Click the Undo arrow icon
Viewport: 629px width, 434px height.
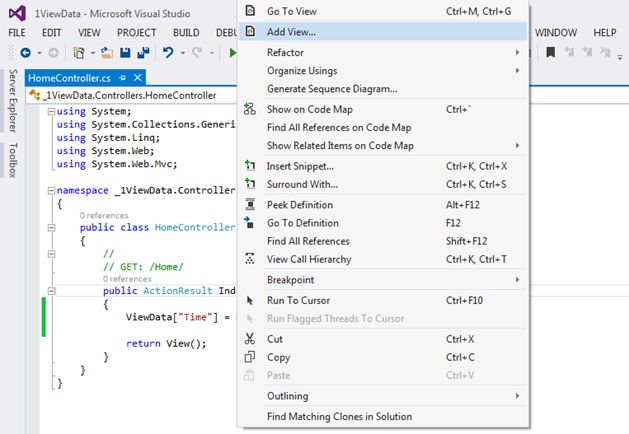168,52
